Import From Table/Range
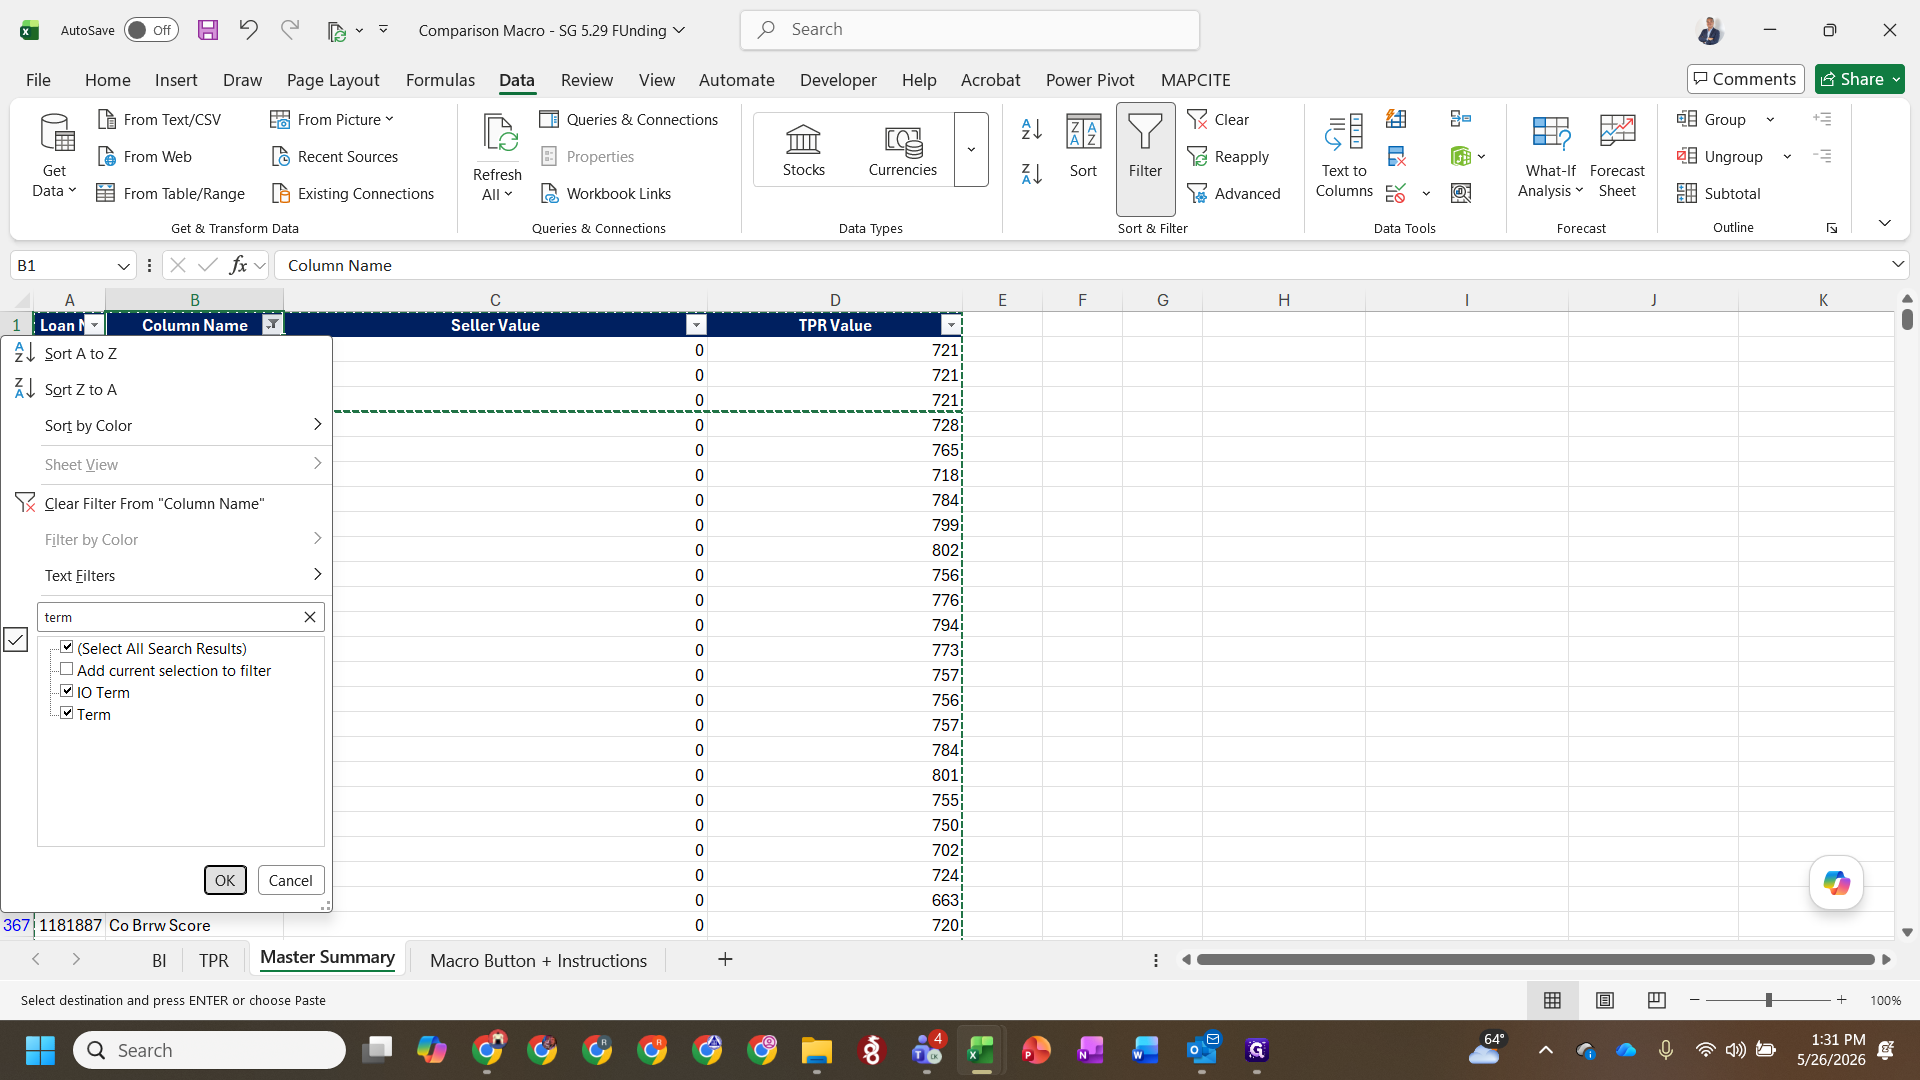This screenshot has width=1920, height=1080. click(171, 193)
